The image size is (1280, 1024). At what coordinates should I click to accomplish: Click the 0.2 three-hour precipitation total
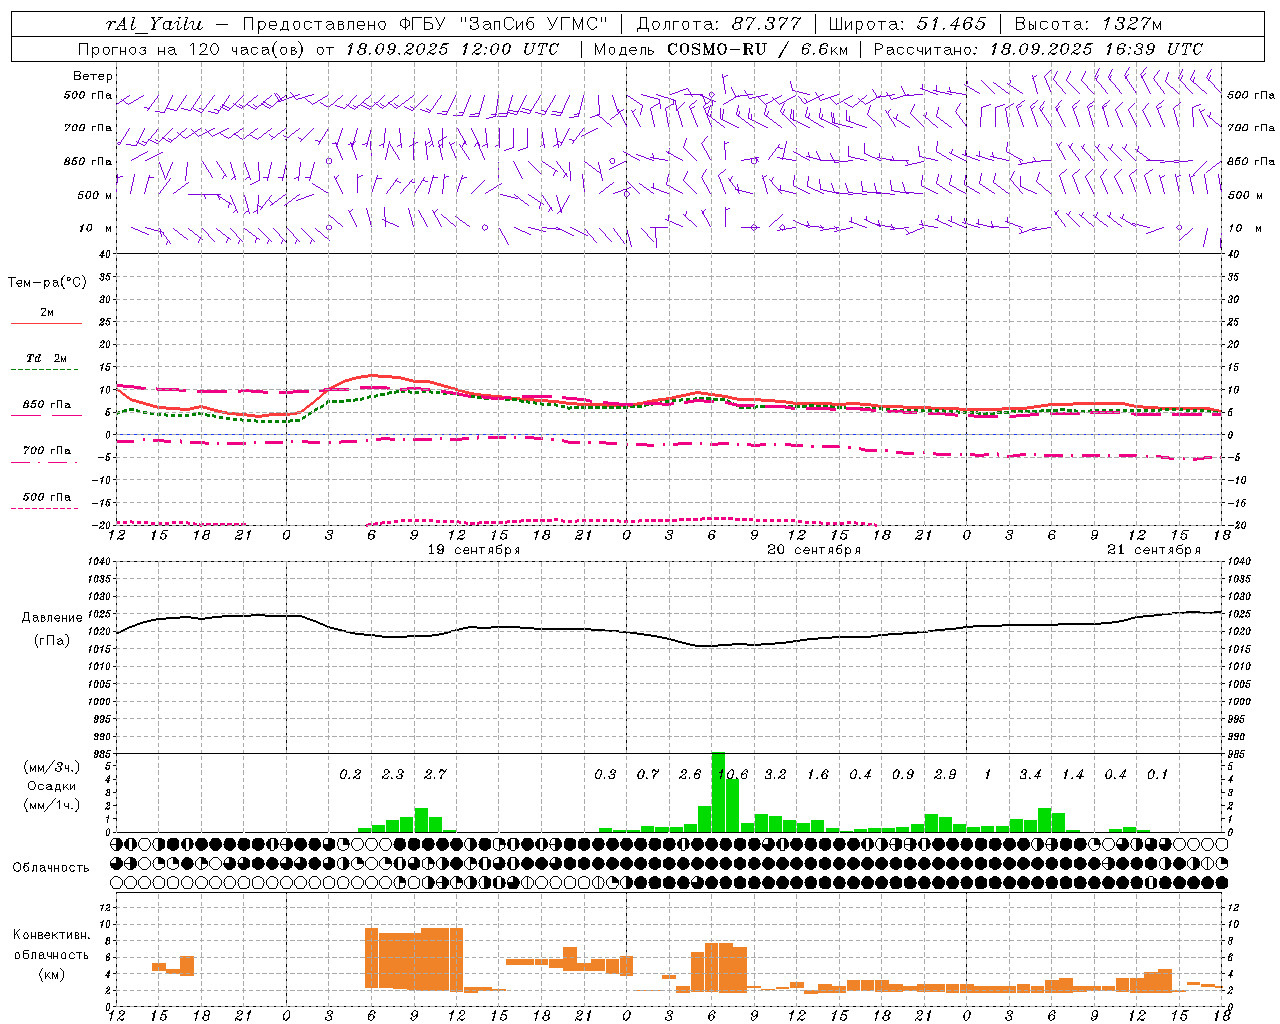(x=350, y=775)
